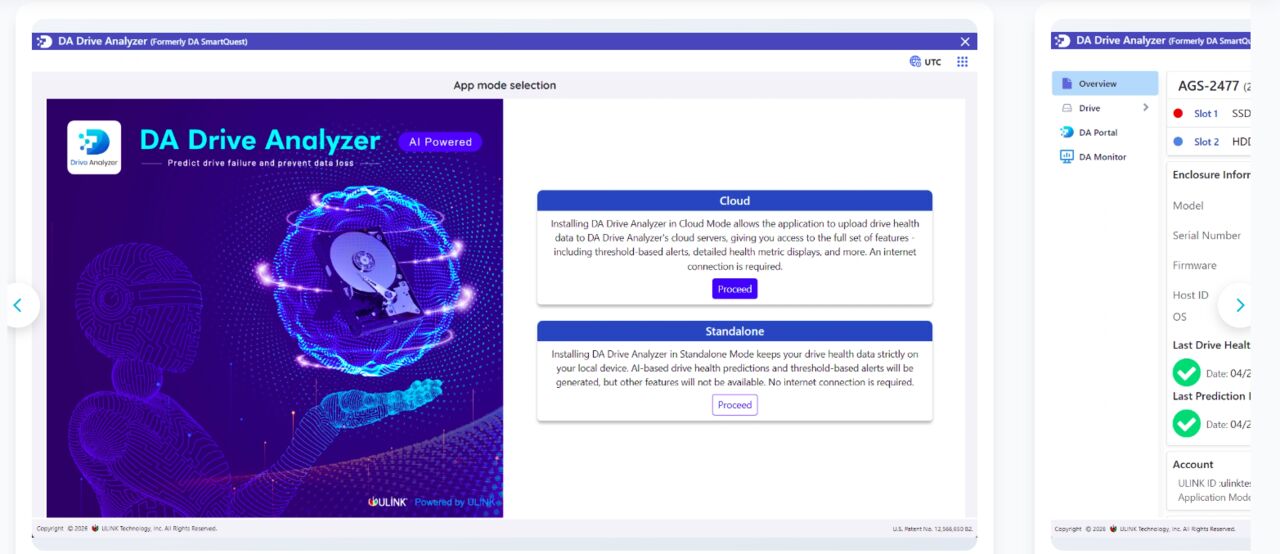Open Drive in right window sidebar

[x=1105, y=108]
